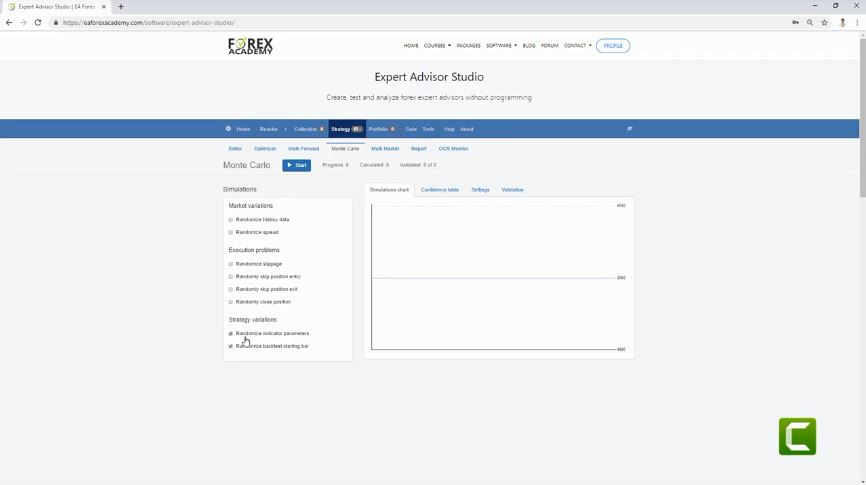This screenshot has width=866, height=485.
Task: Bookmark this page with the star icon
Action: (x=824, y=22)
